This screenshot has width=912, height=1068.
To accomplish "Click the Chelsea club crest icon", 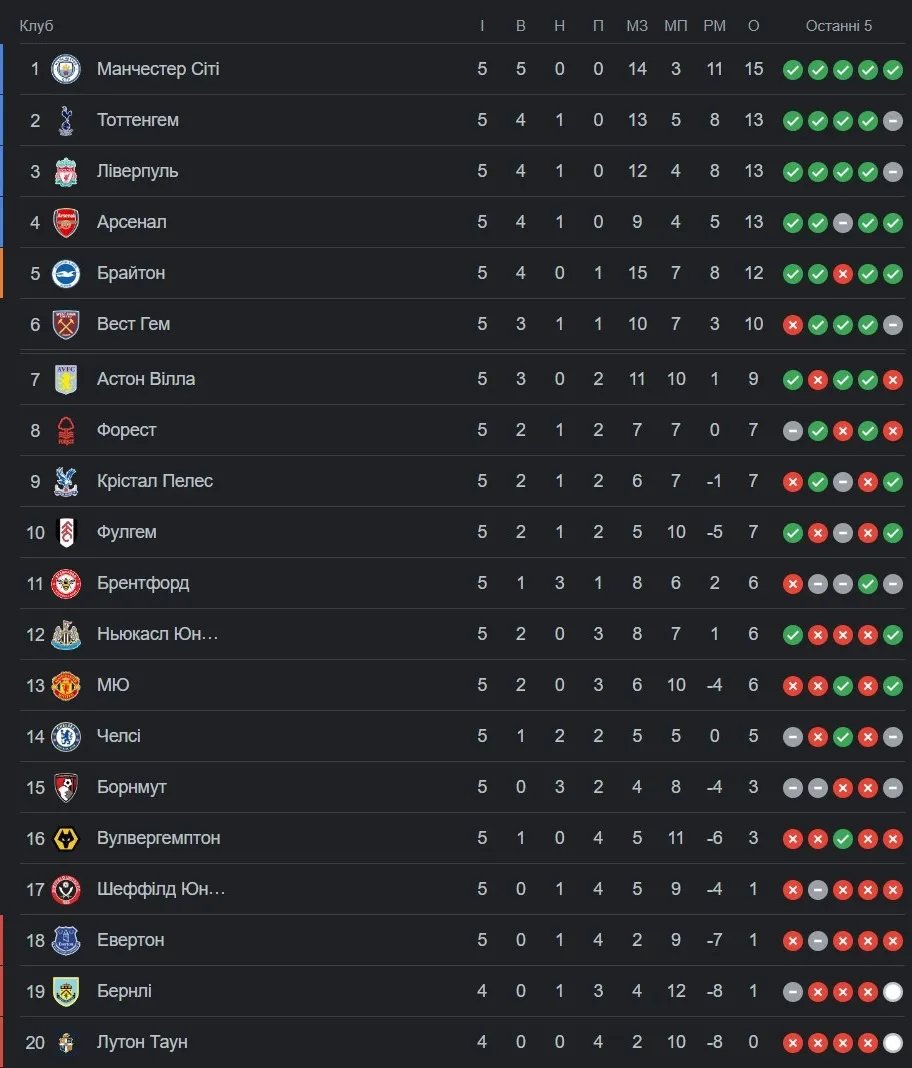I will 66,736.
